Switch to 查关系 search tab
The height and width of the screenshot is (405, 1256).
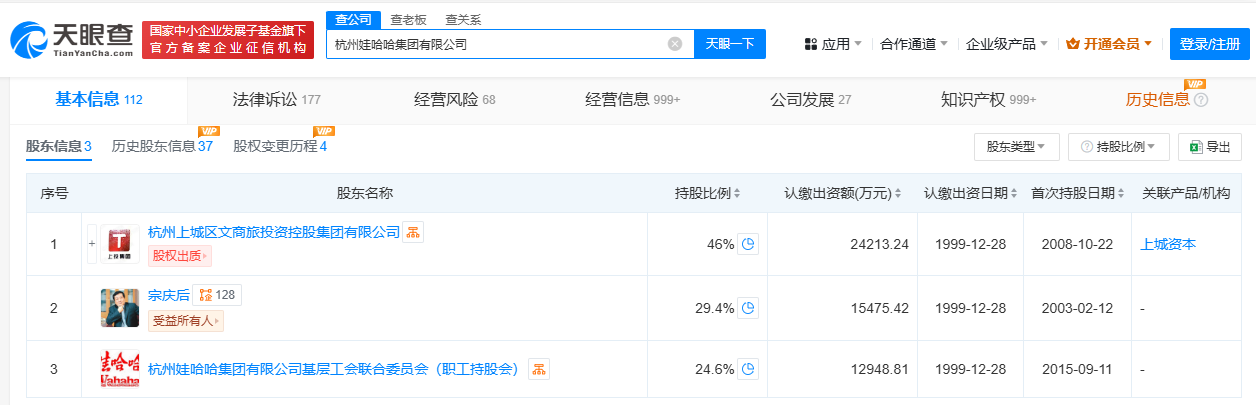[462, 19]
